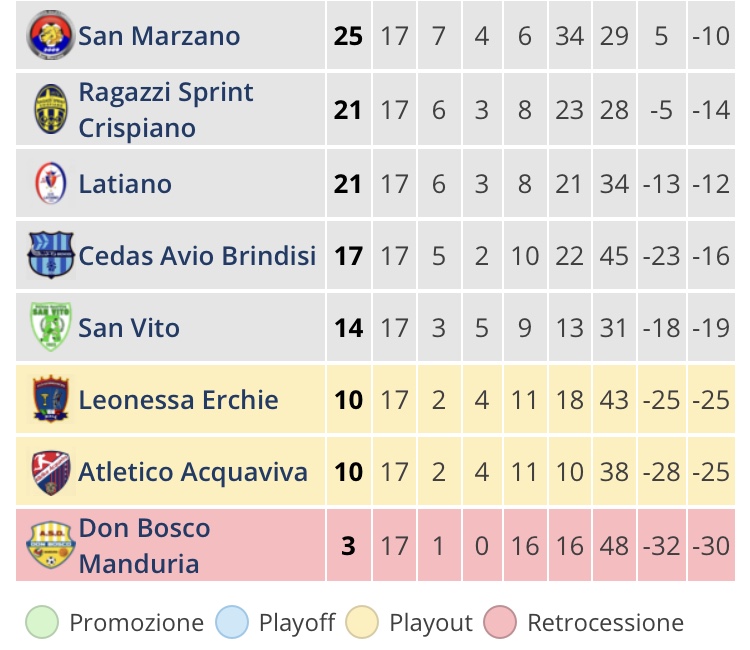Click the San Marzano team crest
This screenshot has width=750, height=650.
tap(51, 35)
